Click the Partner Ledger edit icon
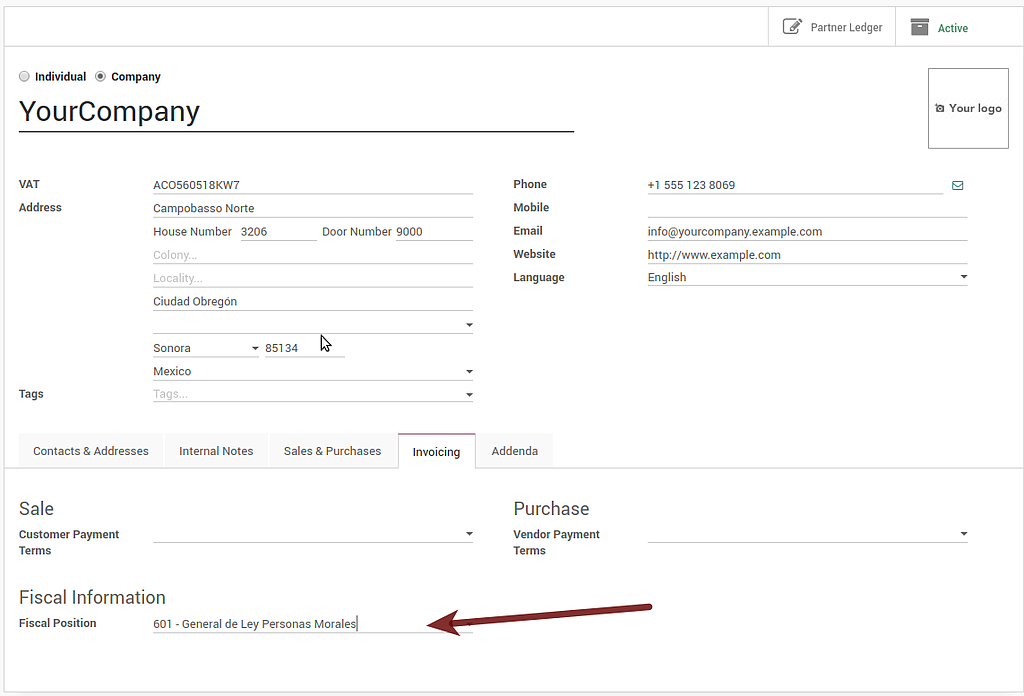The image size is (1024, 696). pyautogui.click(x=792, y=27)
